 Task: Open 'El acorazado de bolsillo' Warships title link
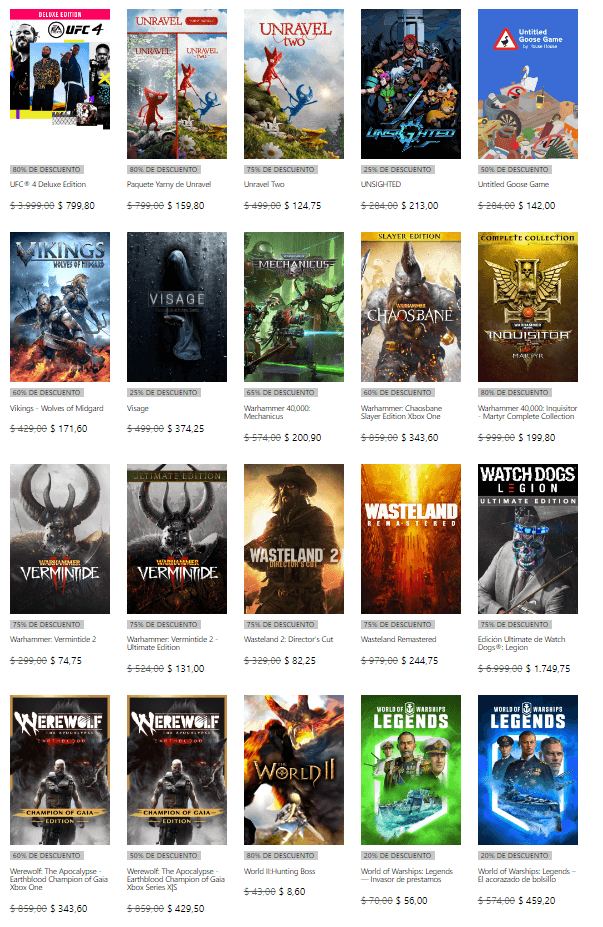pyautogui.click(x=526, y=876)
